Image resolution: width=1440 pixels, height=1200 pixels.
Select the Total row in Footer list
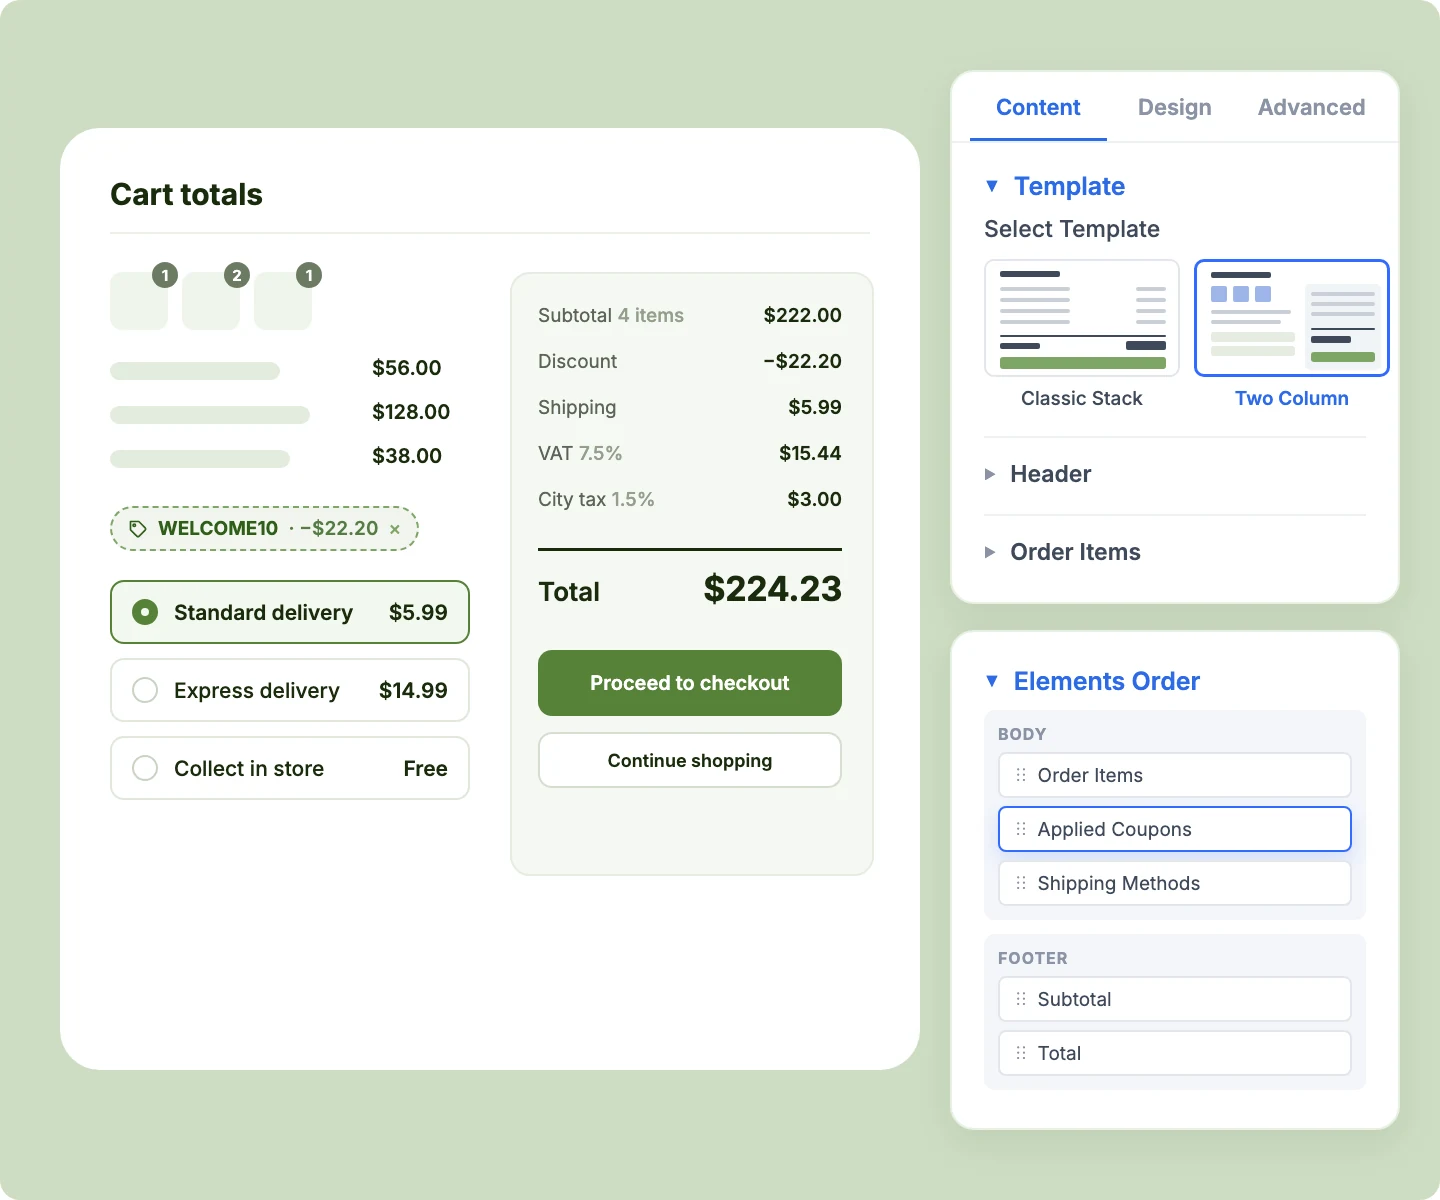pyautogui.click(x=1175, y=1053)
